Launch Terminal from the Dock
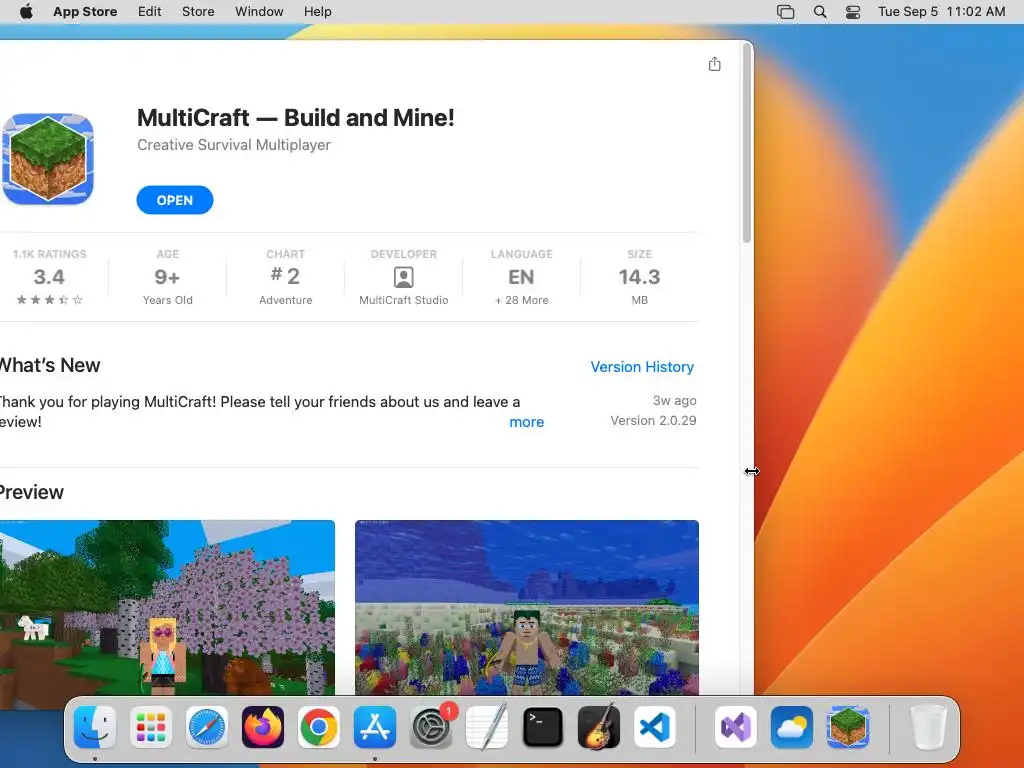 (x=543, y=727)
